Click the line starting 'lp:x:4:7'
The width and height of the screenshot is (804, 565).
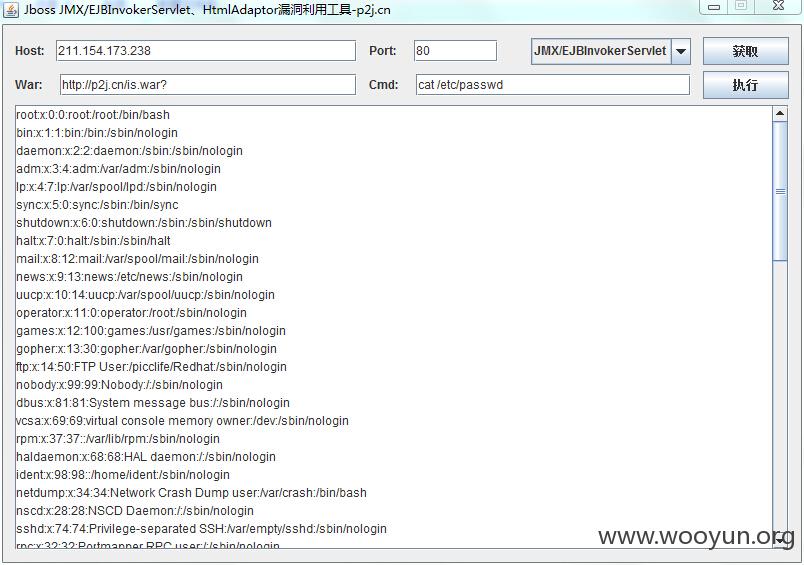click(x=116, y=187)
